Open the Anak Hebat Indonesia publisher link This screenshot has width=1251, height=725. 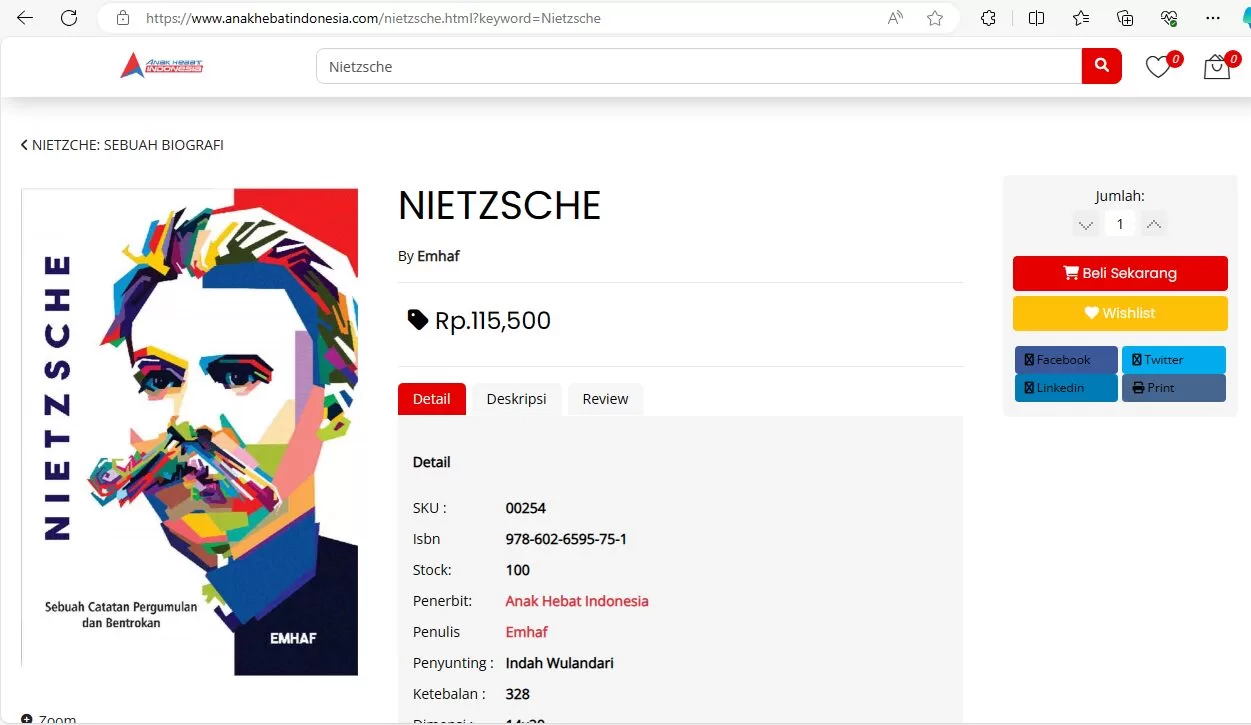pos(577,601)
